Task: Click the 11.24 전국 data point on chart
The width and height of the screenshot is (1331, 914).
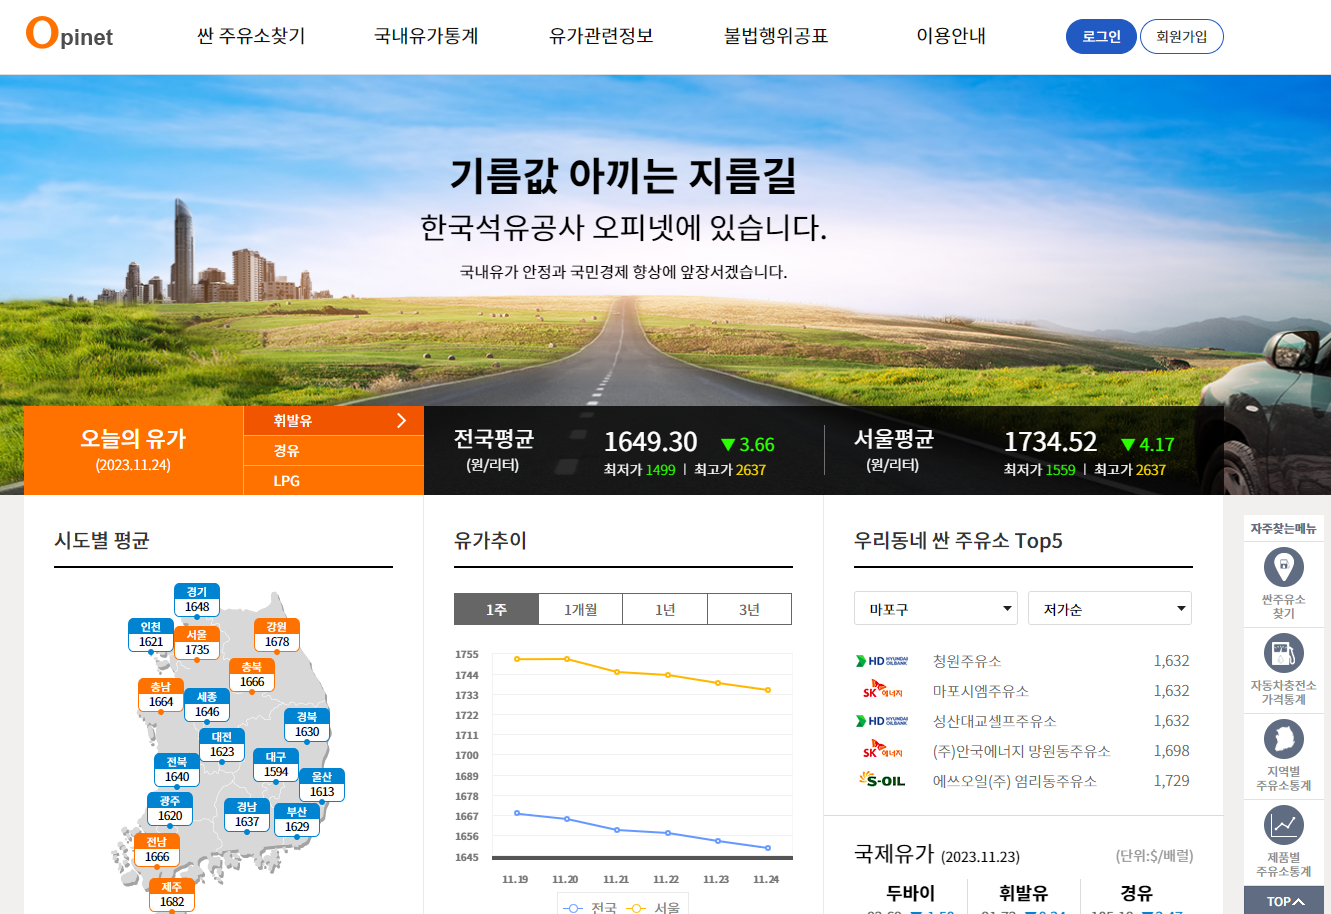Action: [768, 848]
